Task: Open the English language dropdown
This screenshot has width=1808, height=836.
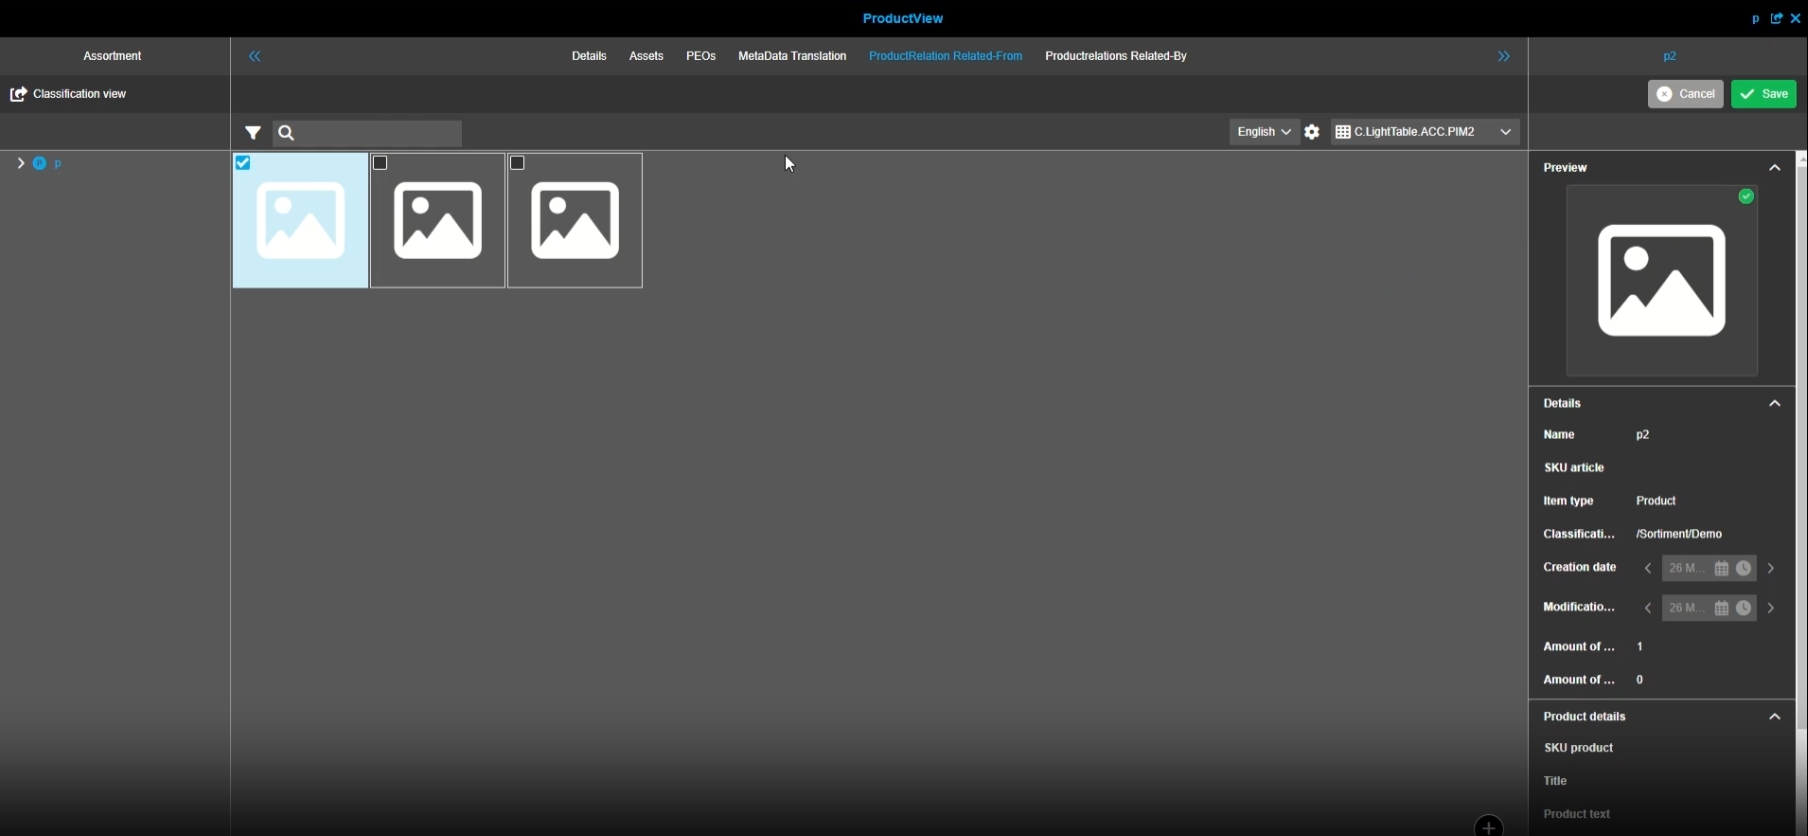Action: pyautogui.click(x=1264, y=132)
